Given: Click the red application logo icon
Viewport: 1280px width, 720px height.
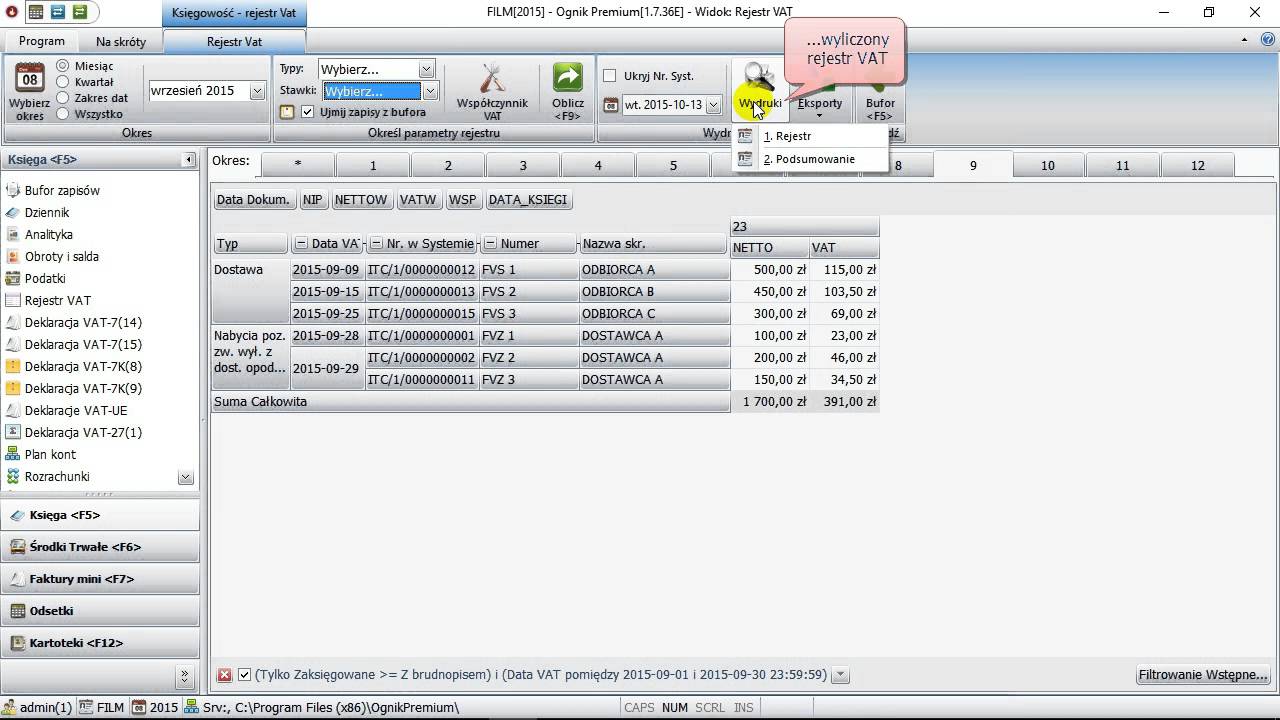Looking at the screenshot, I should (11, 12).
